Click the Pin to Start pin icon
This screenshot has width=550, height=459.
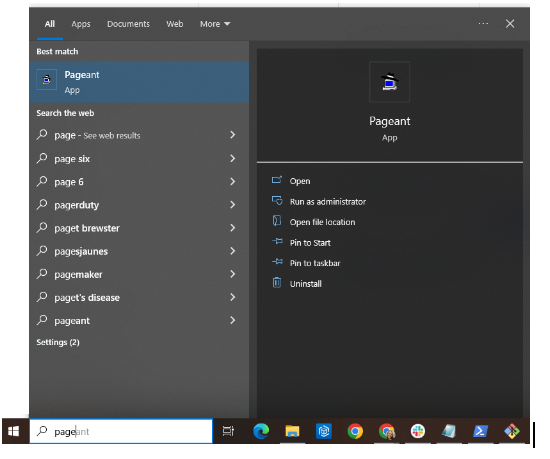[x=277, y=242]
